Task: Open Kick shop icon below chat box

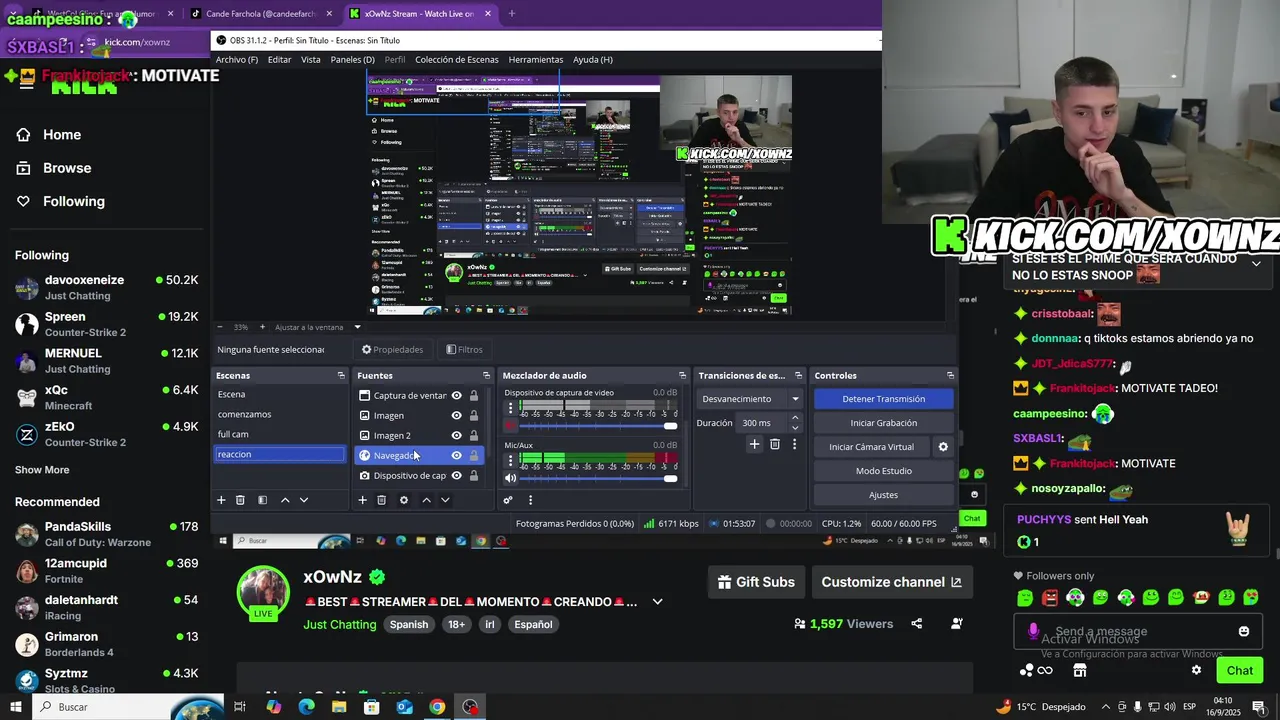Action: tap(1080, 670)
